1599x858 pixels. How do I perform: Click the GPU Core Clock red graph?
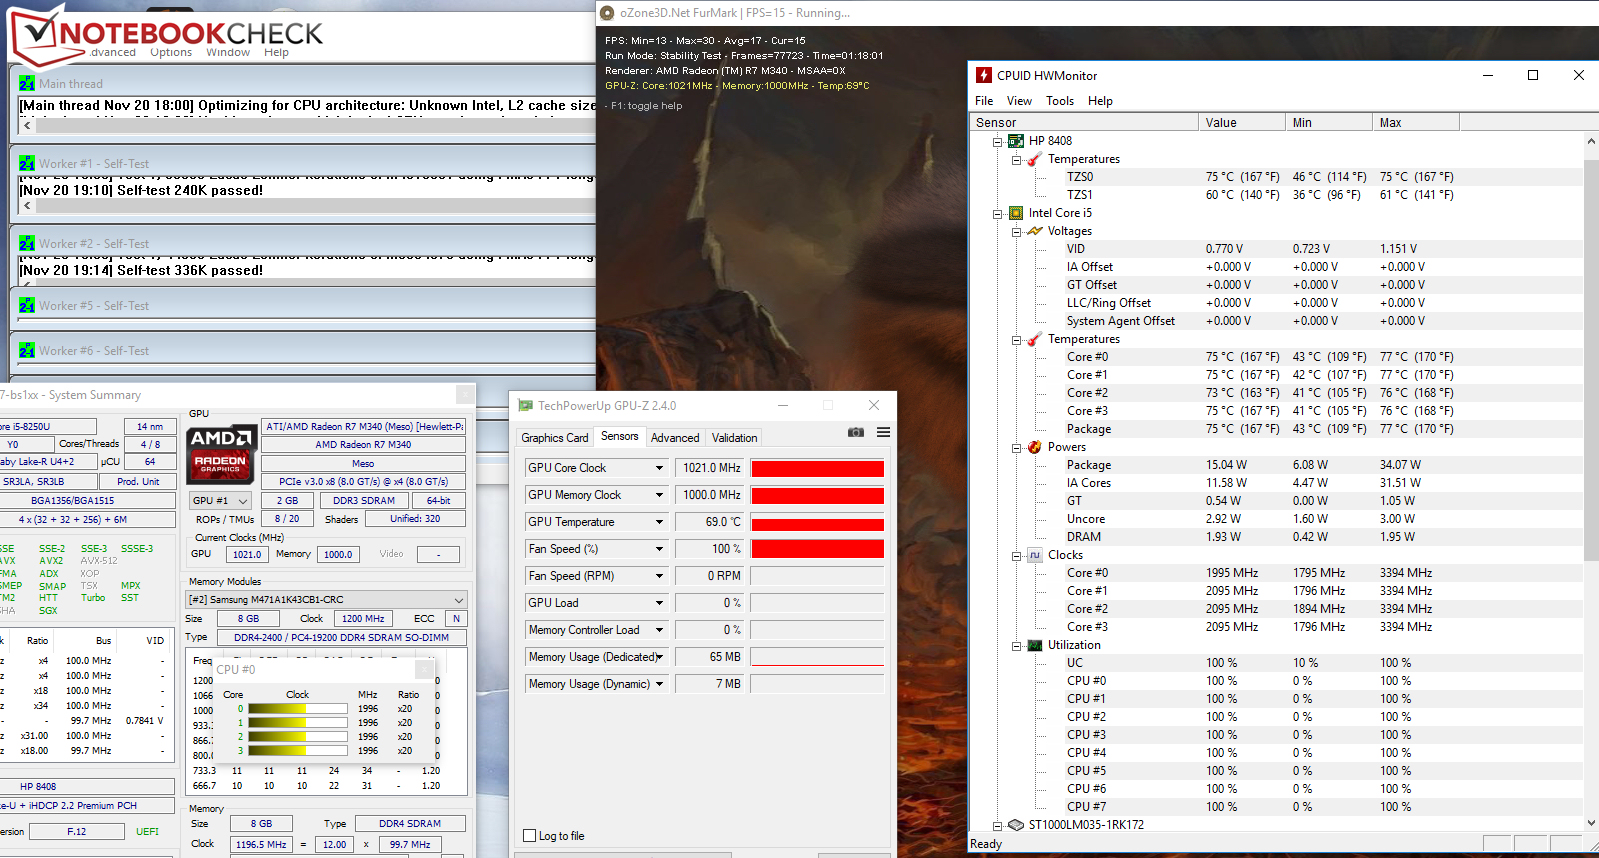pos(817,468)
